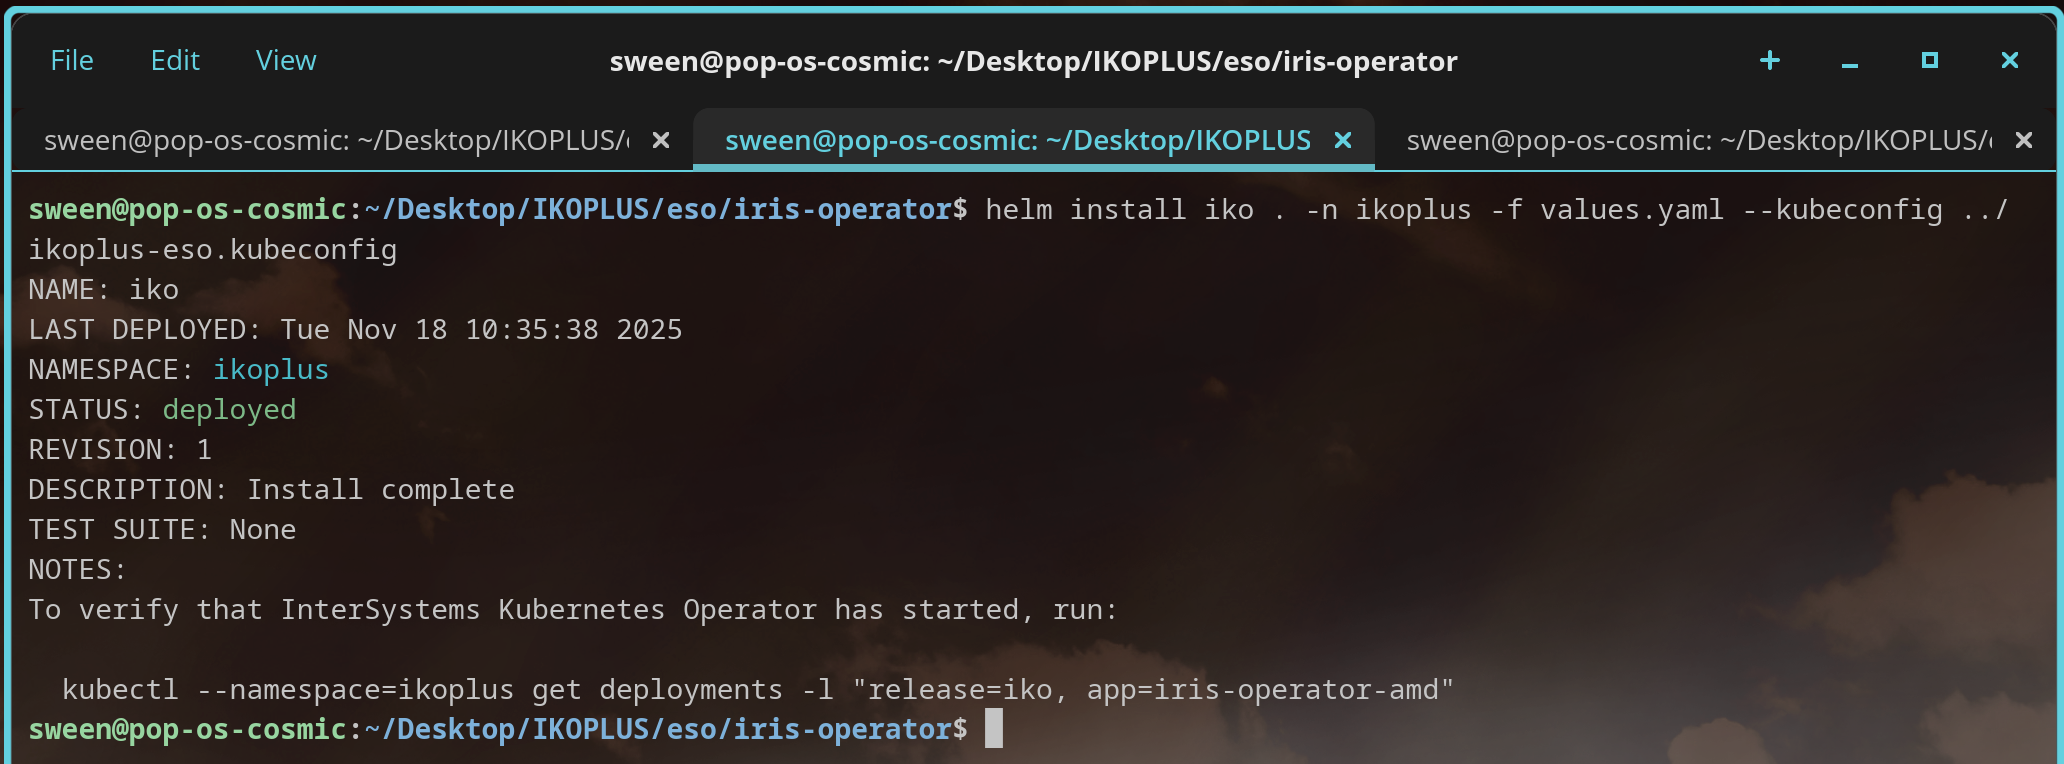The width and height of the screenshot is (2064, 764).
Task: Focus the cursor at the bottom prompt
Action: point(993,729)
